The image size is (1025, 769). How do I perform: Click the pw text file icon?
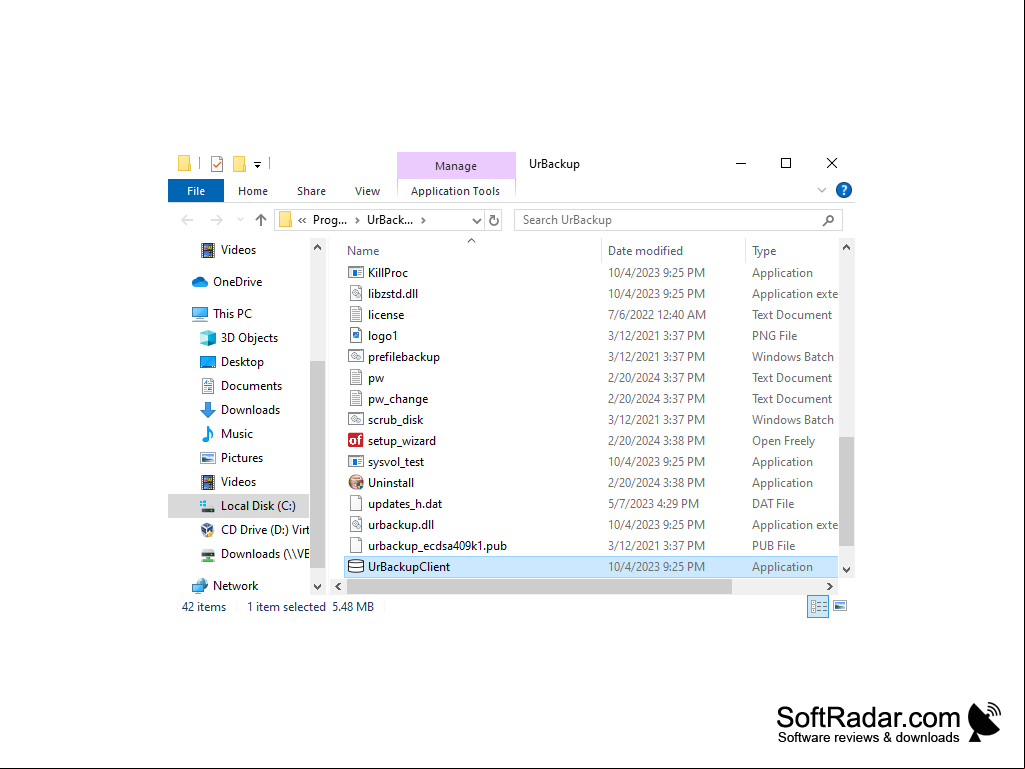coord(356,377)
